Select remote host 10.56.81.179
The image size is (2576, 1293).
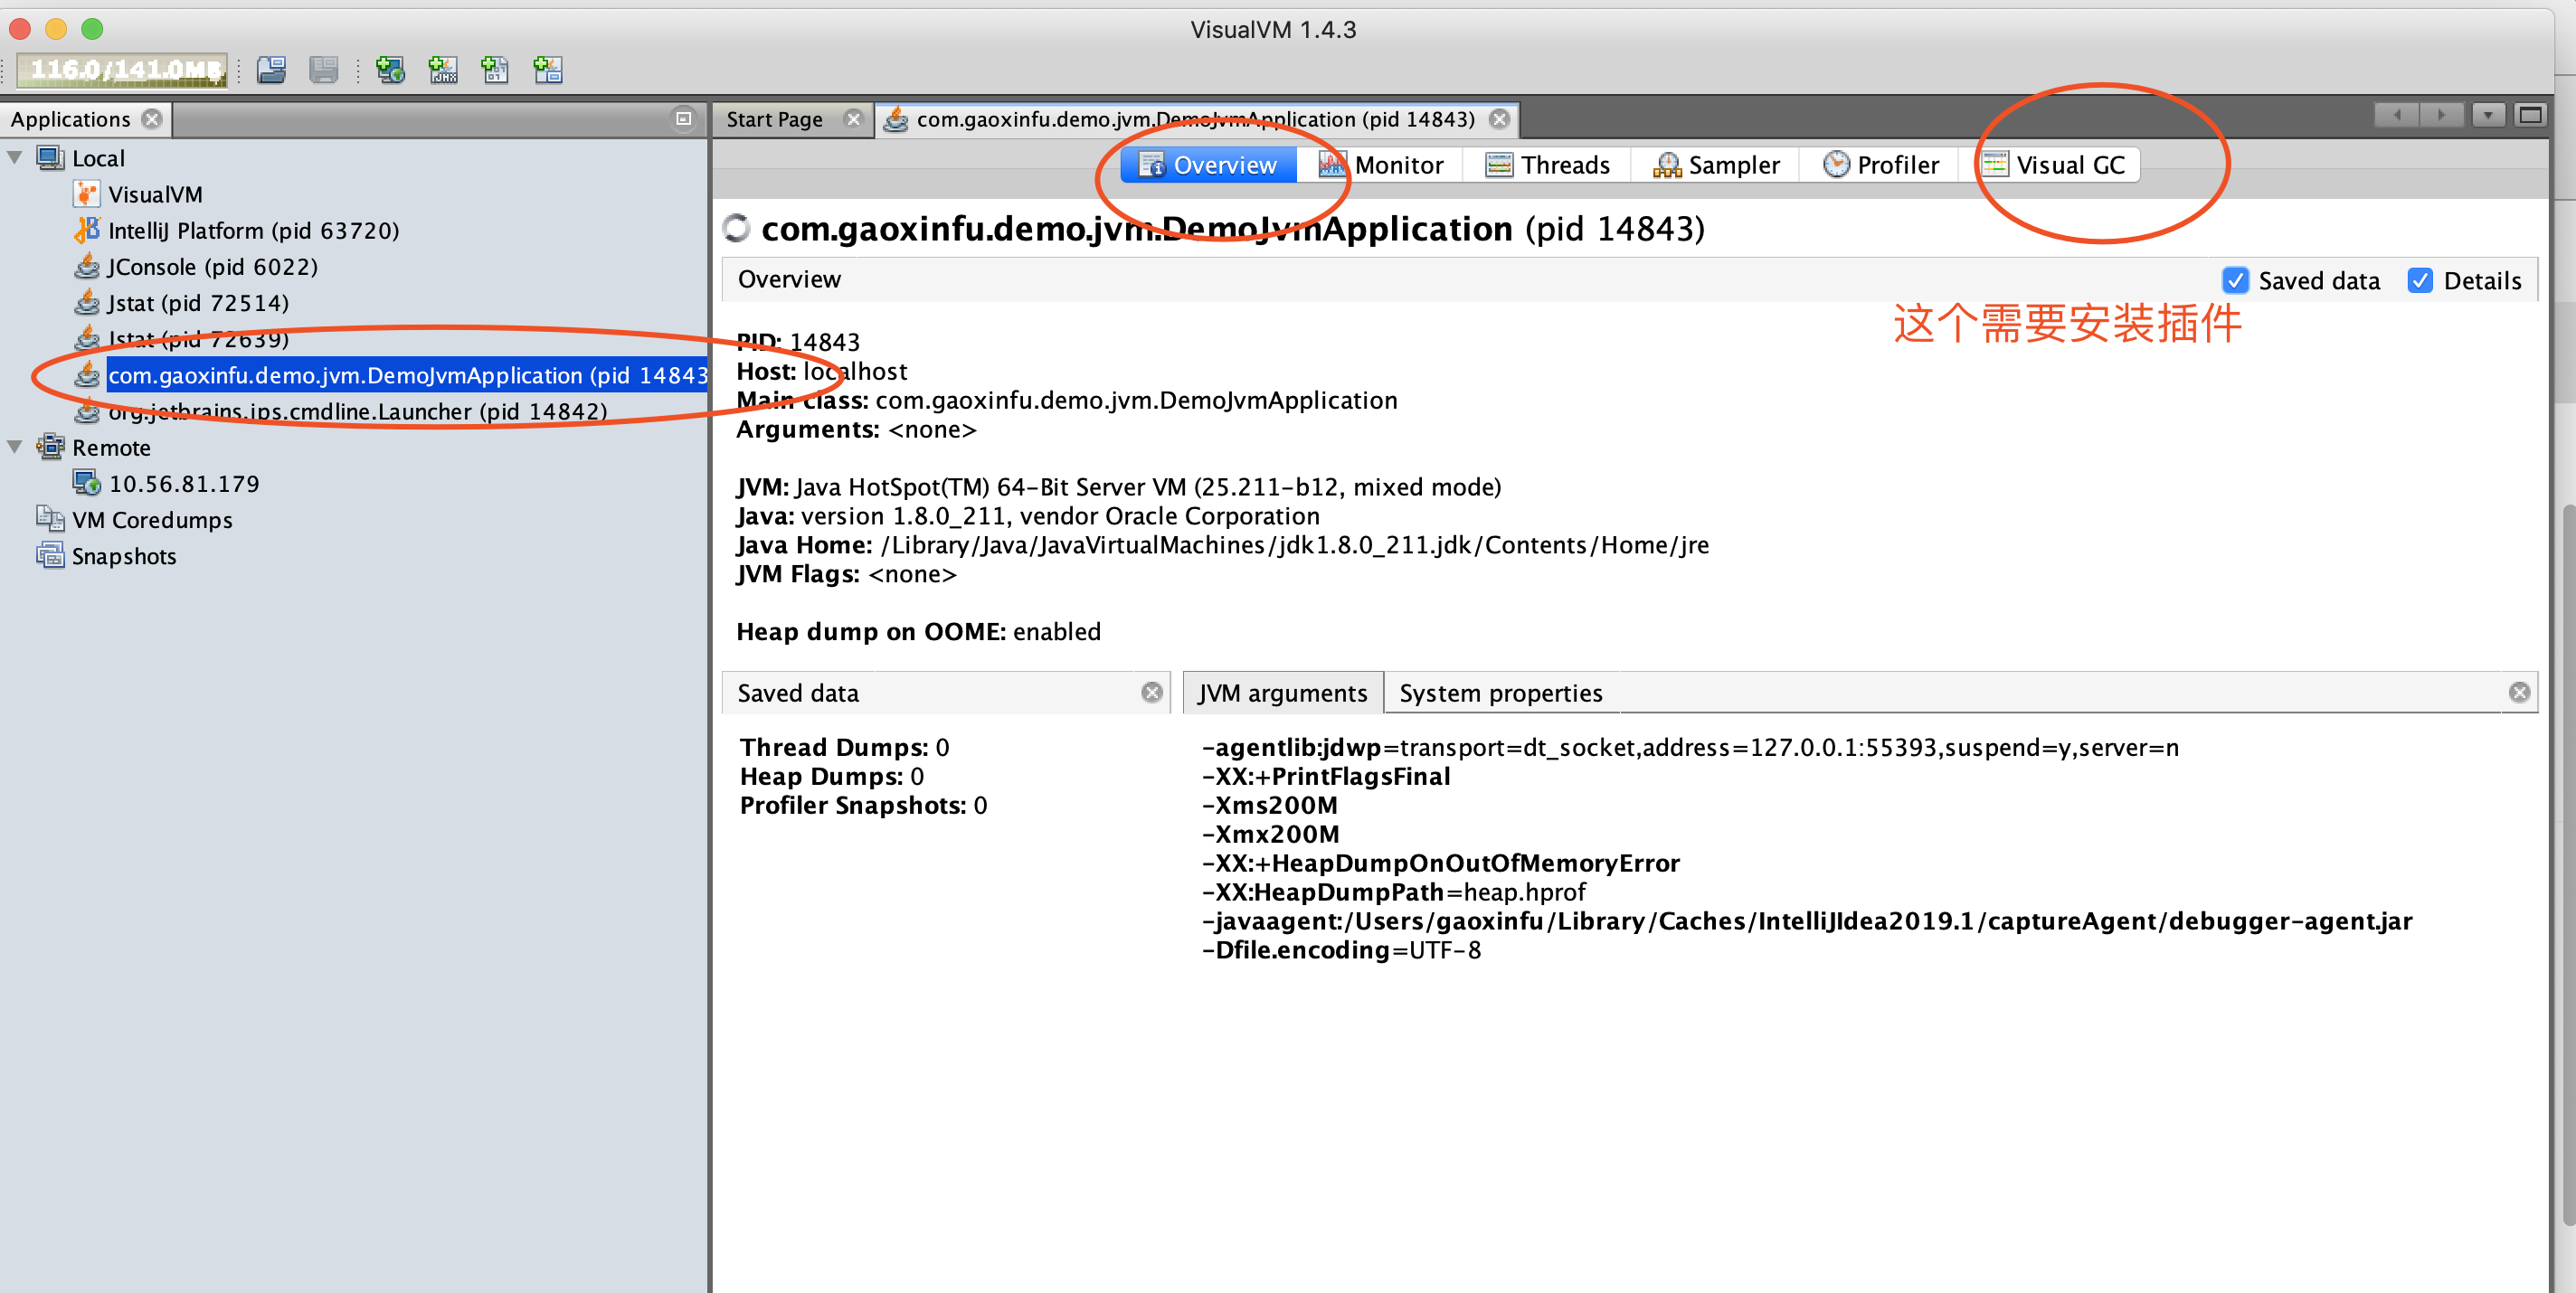click(183, 484)
